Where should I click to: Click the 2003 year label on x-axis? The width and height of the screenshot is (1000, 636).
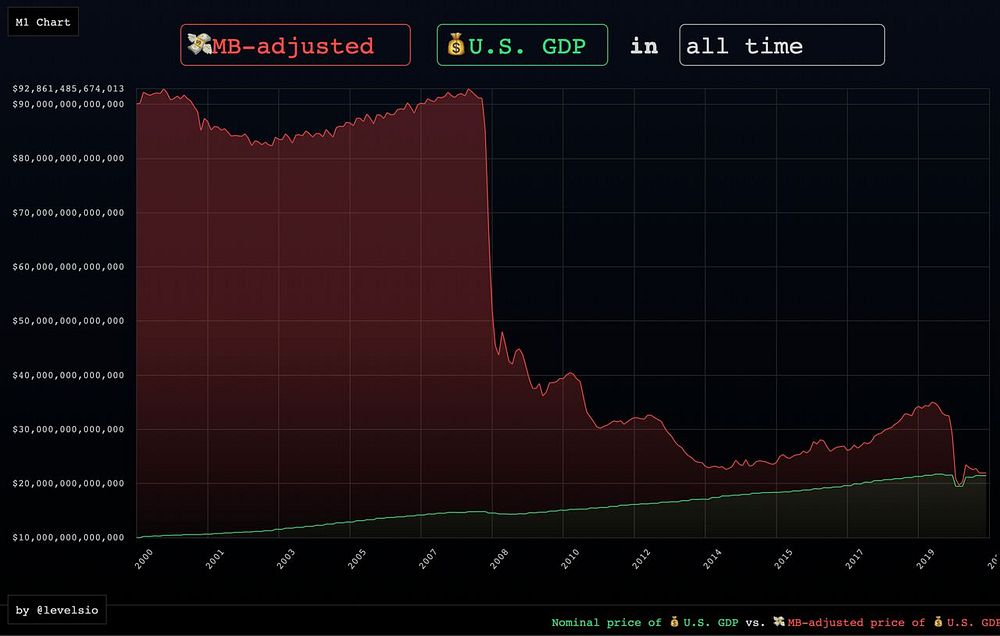coord(286,559)
